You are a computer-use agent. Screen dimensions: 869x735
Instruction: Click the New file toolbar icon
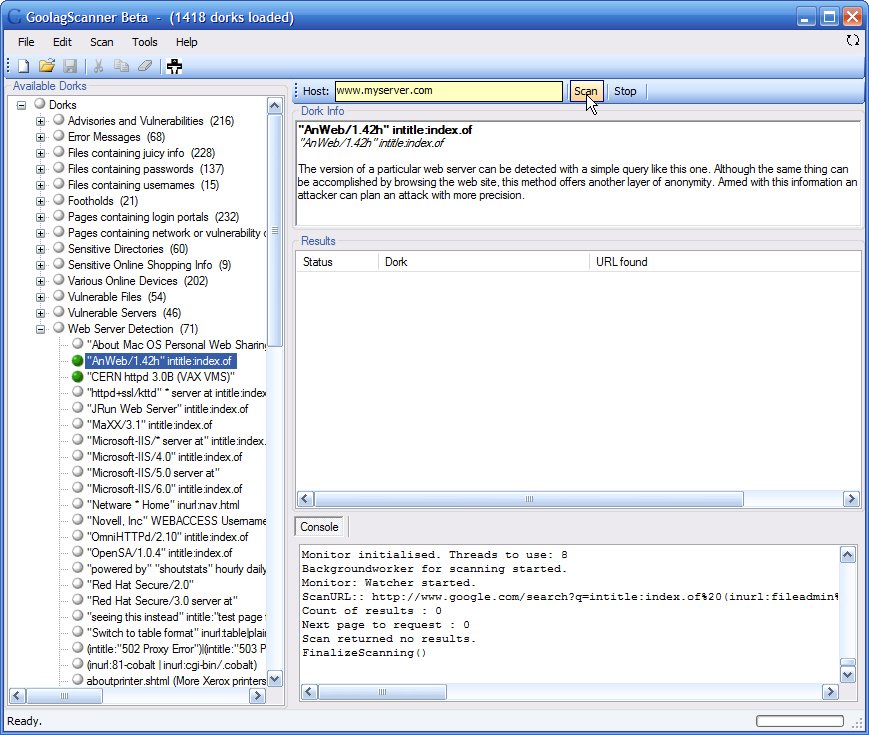pos(24,67)
